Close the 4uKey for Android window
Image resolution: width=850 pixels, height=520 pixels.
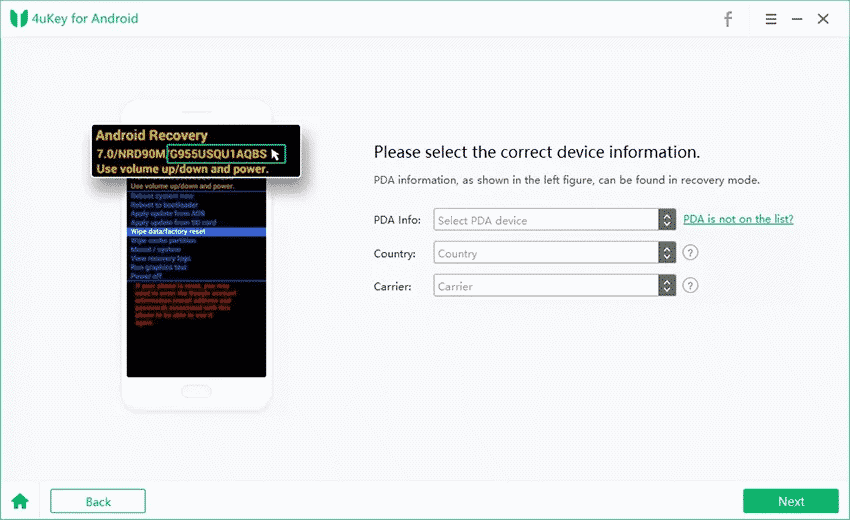click(x=823, y=19)
